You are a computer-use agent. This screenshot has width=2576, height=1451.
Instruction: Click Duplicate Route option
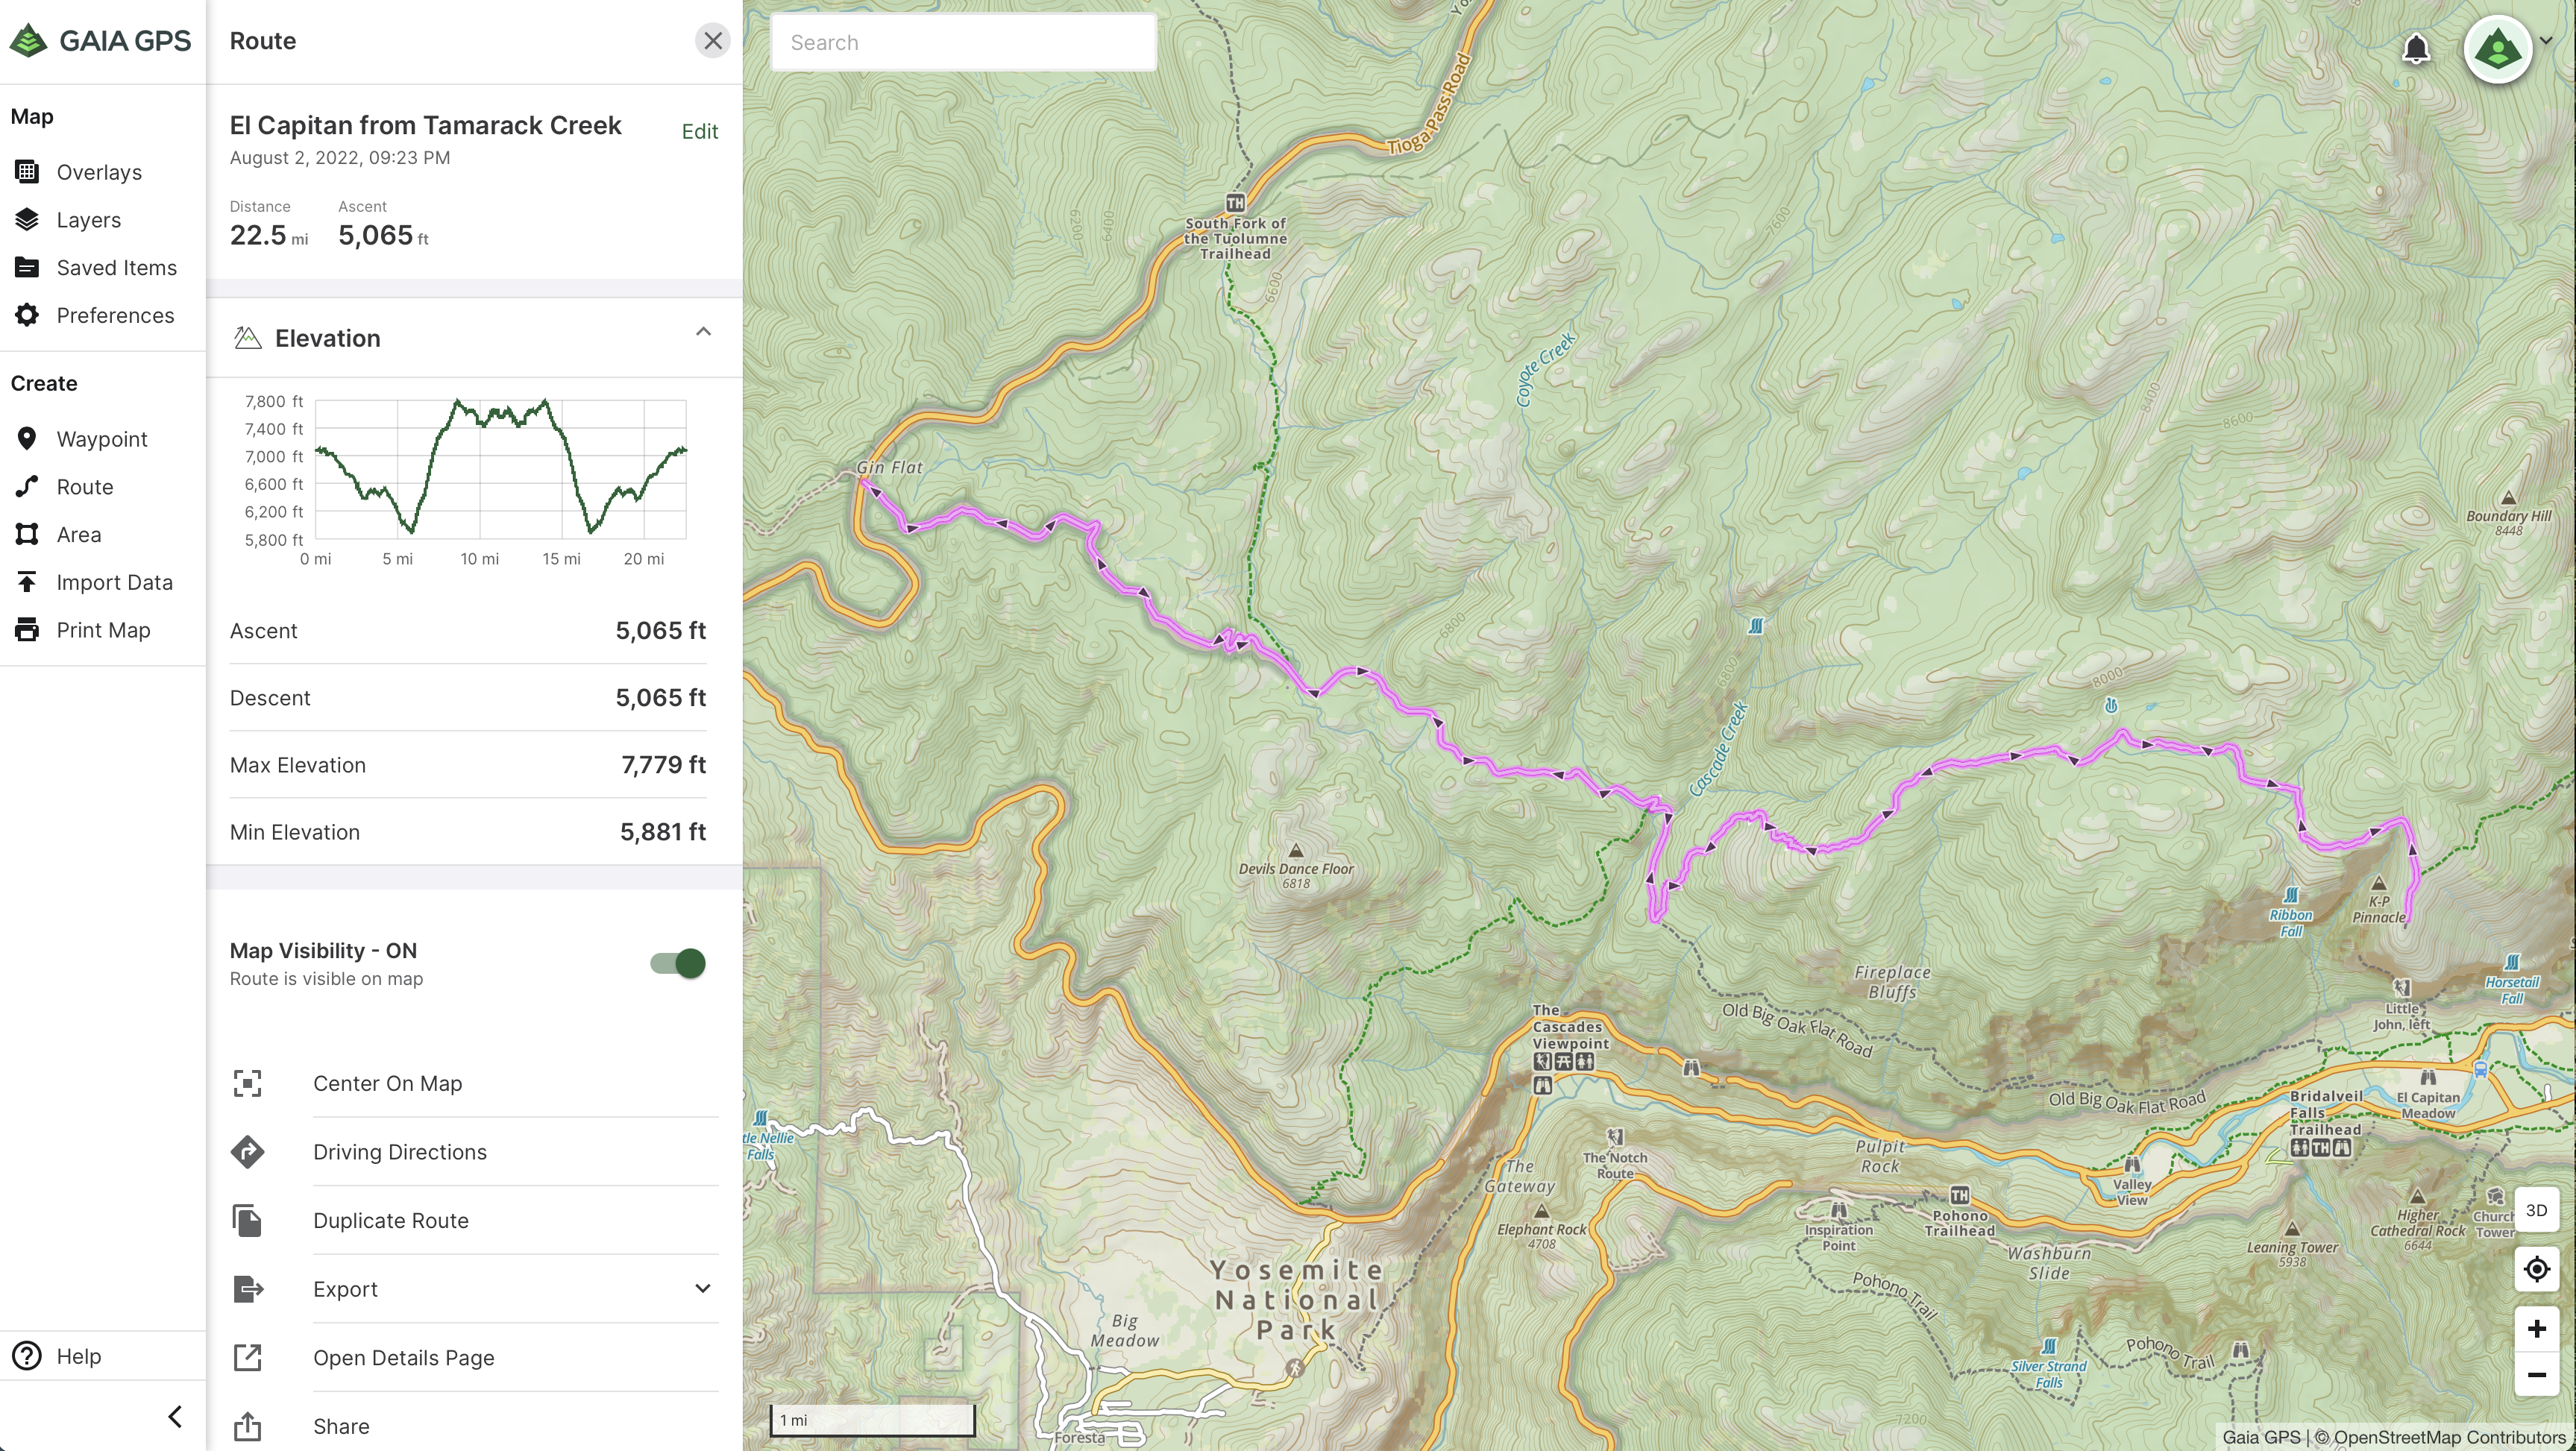[391, 1221]
